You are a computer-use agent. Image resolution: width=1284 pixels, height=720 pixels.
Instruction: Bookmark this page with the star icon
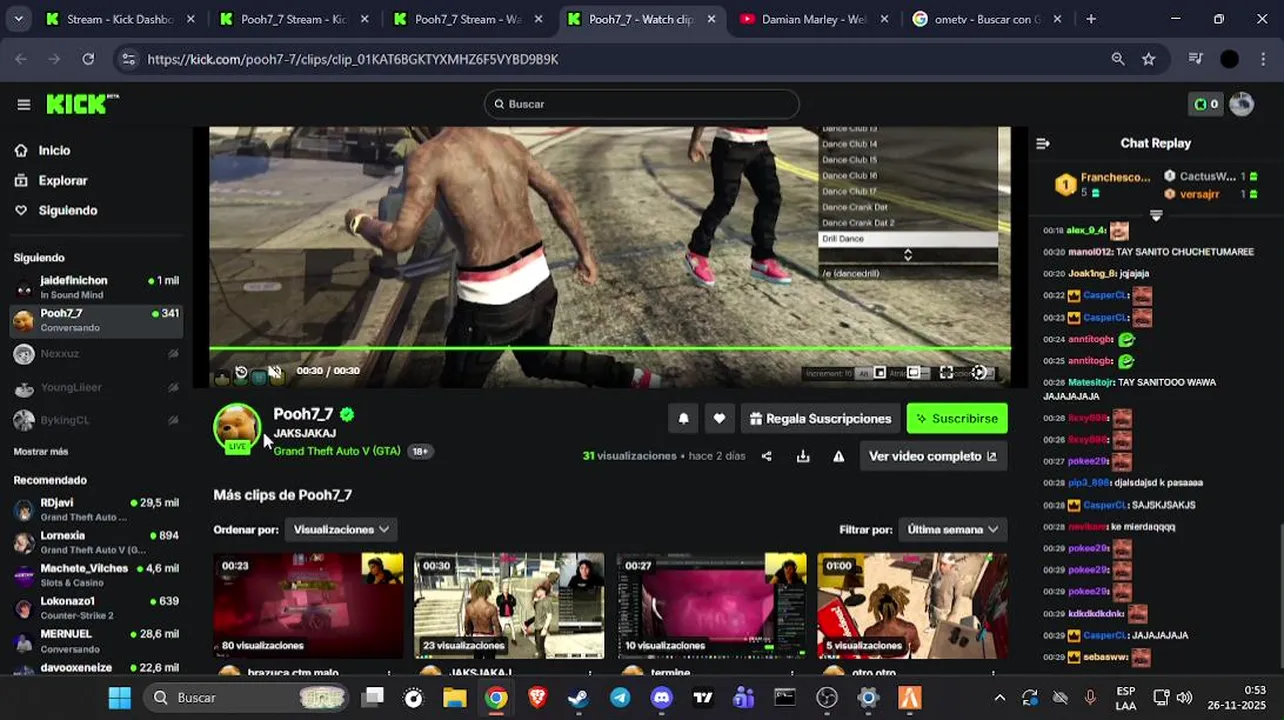[x=1148, y=59]
